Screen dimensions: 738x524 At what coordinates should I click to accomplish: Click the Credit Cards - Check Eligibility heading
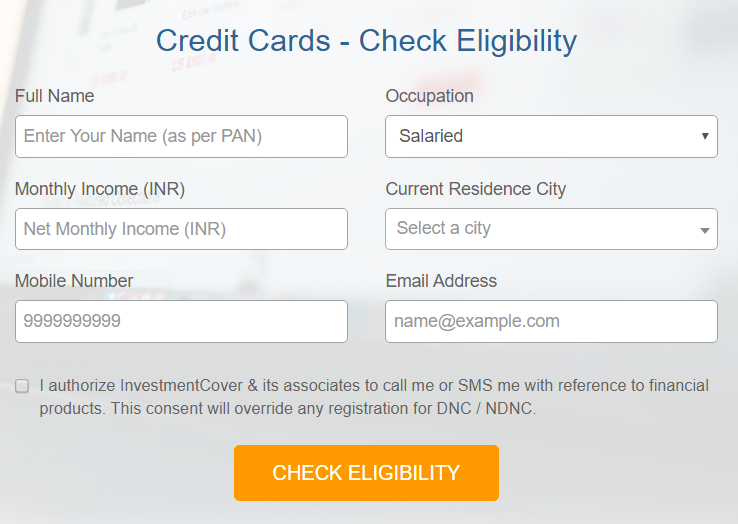[366, 41]
